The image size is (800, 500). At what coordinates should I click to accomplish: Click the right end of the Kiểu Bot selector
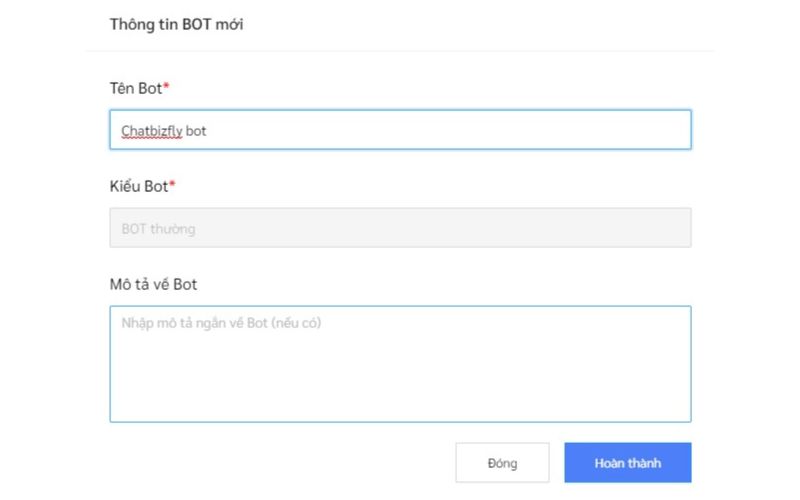672,228
